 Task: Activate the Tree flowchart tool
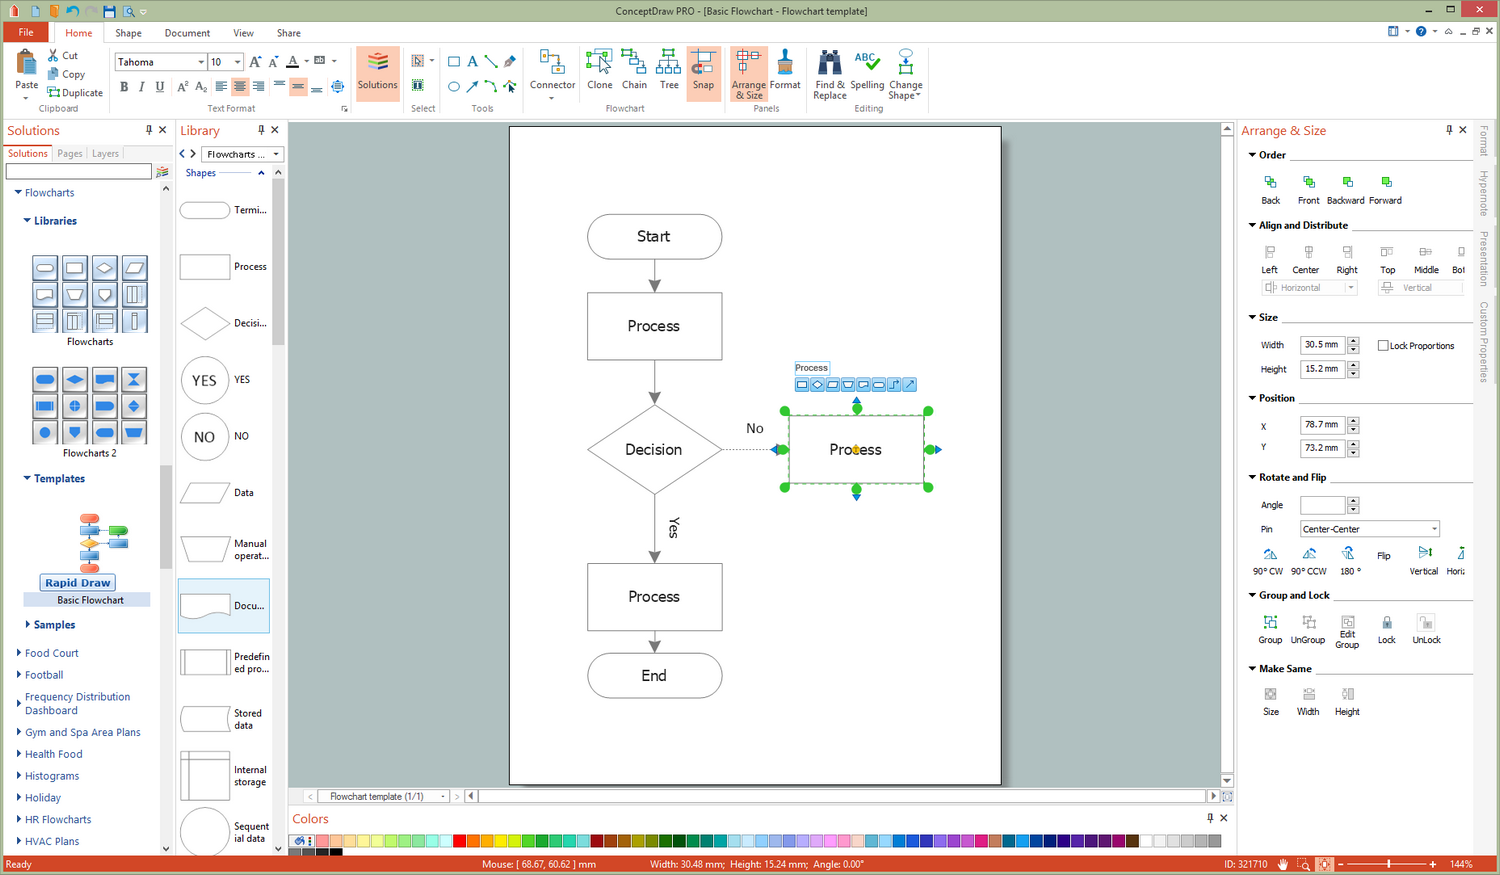[x=669, y=70]
